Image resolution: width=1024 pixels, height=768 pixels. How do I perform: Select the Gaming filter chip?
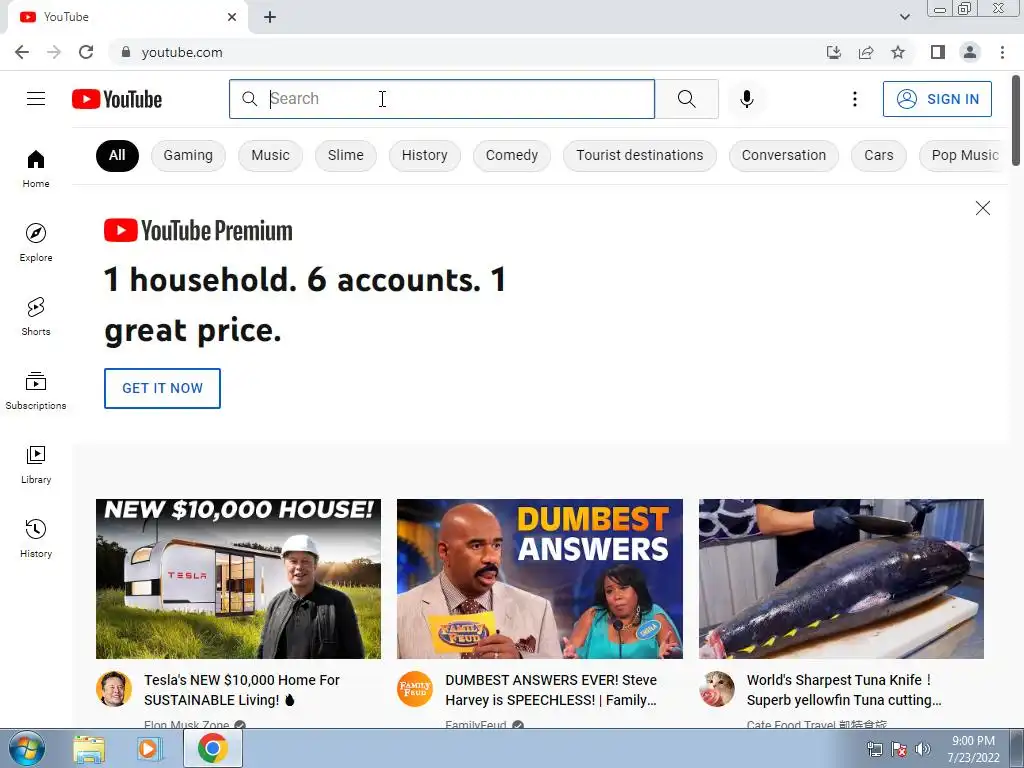point(188,155)
